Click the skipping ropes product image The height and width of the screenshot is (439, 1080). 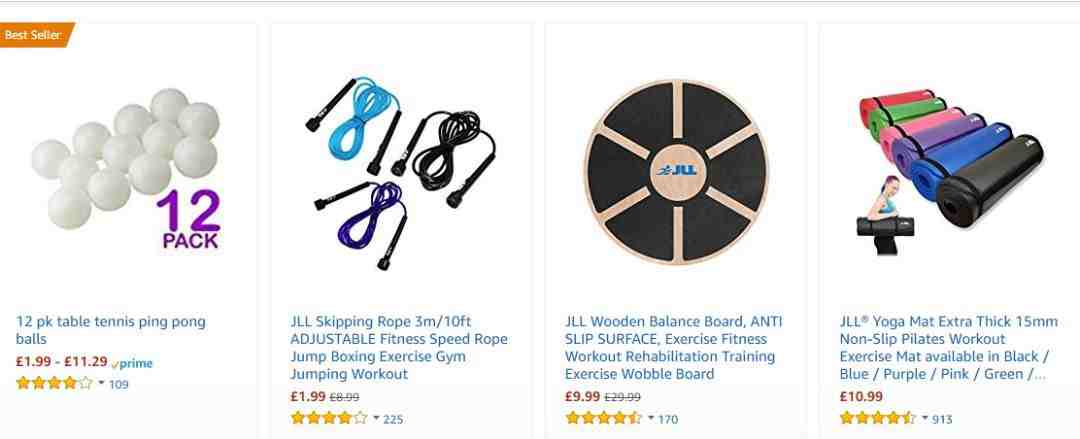[400, 172]
